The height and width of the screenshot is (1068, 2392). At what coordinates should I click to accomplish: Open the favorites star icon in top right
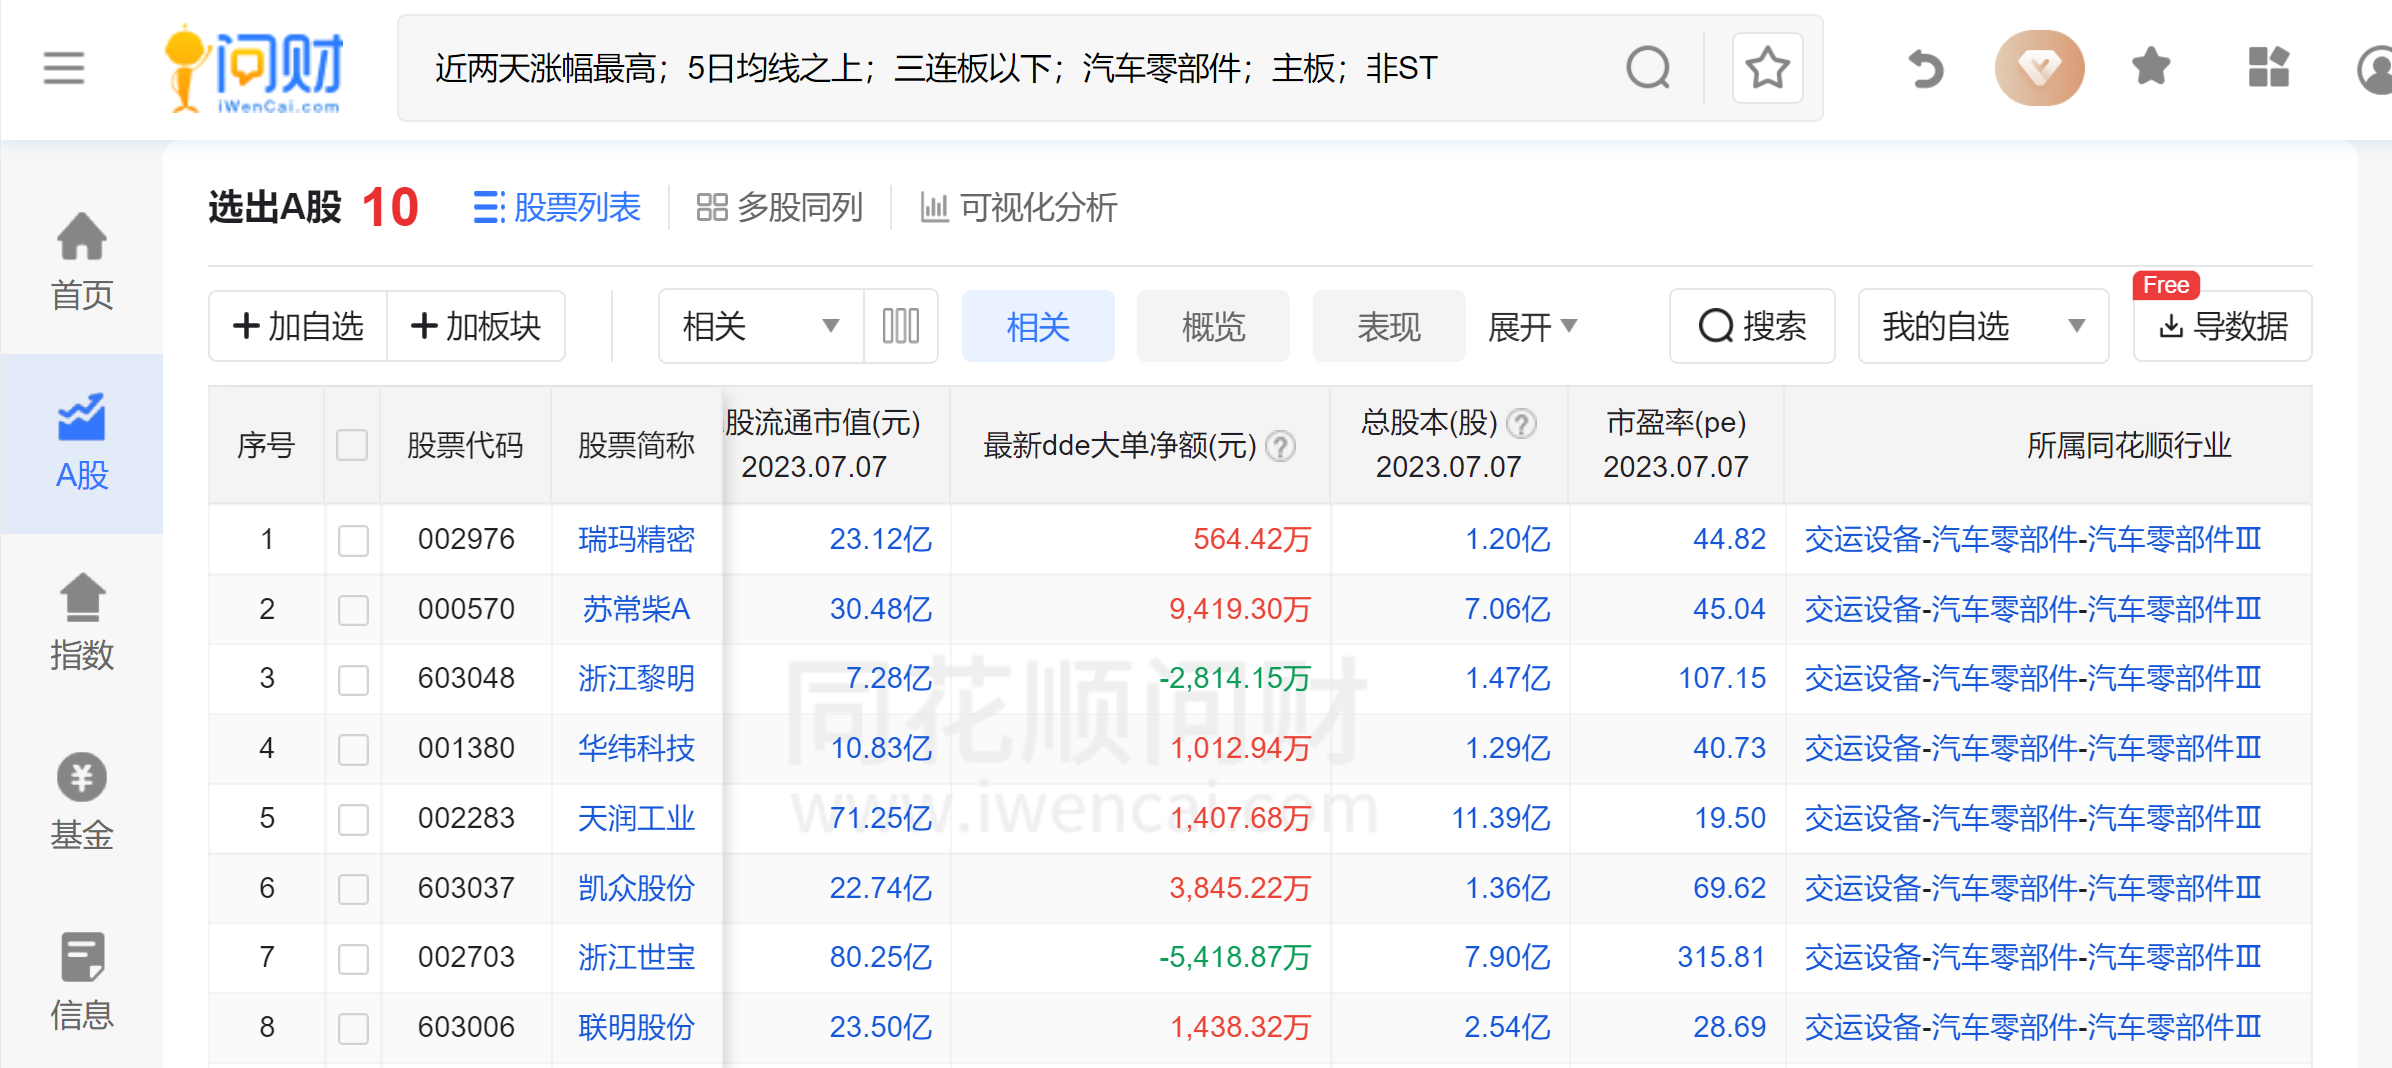click(x=2150, y=67)
